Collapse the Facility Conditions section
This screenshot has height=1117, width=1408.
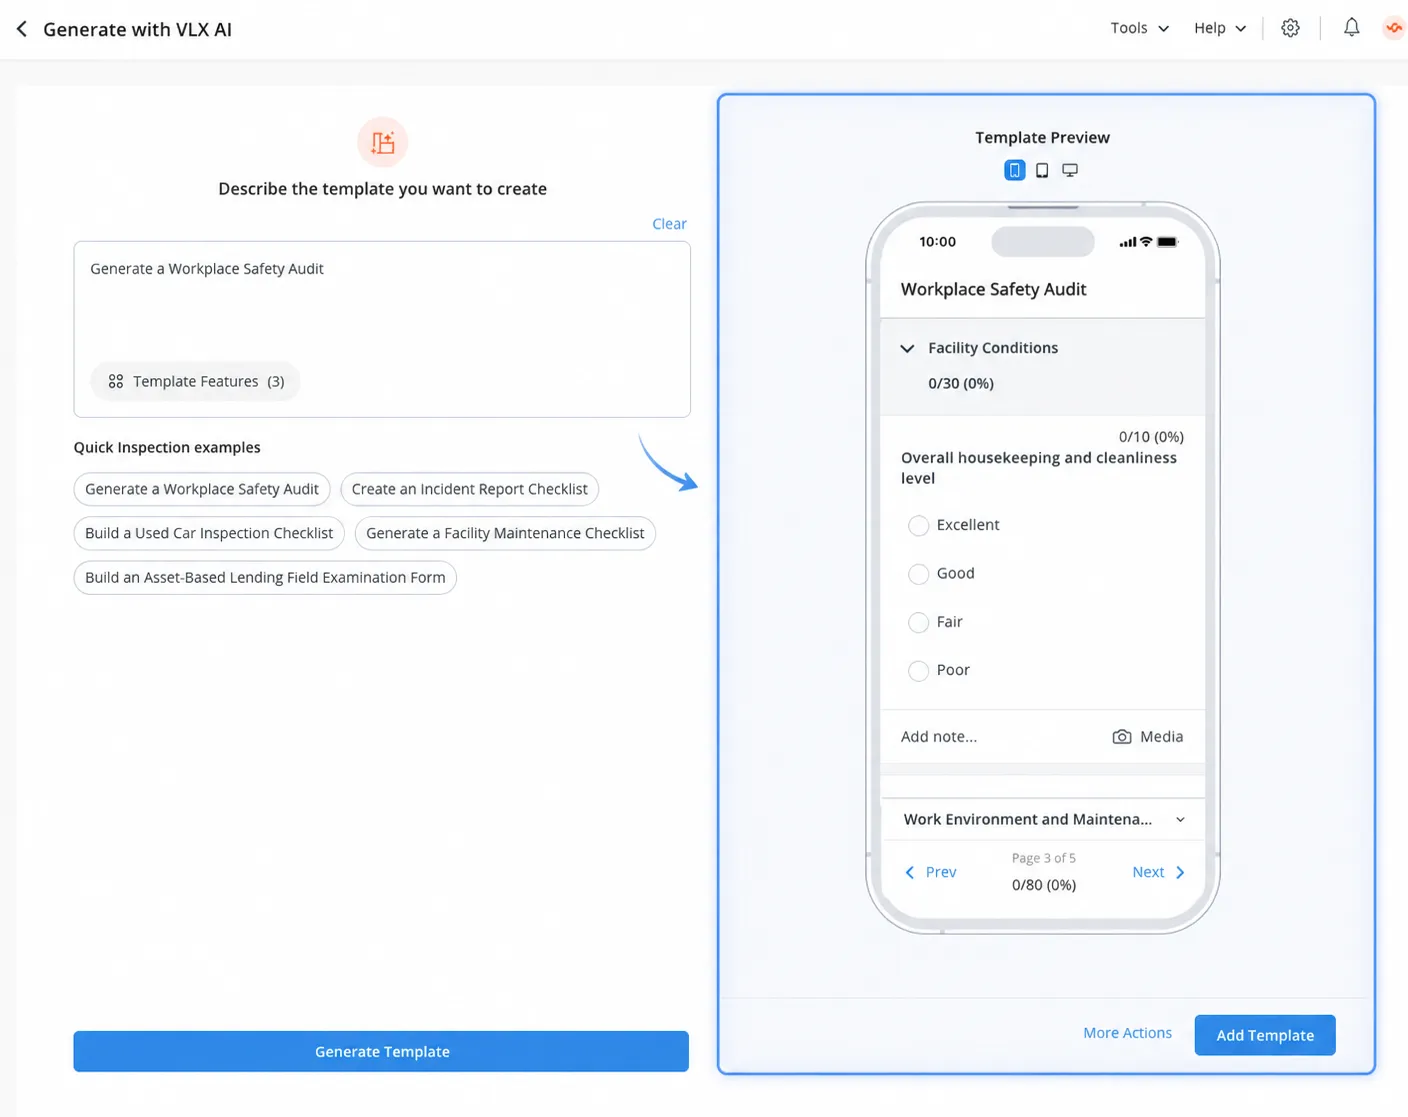(x=907, y=348)
